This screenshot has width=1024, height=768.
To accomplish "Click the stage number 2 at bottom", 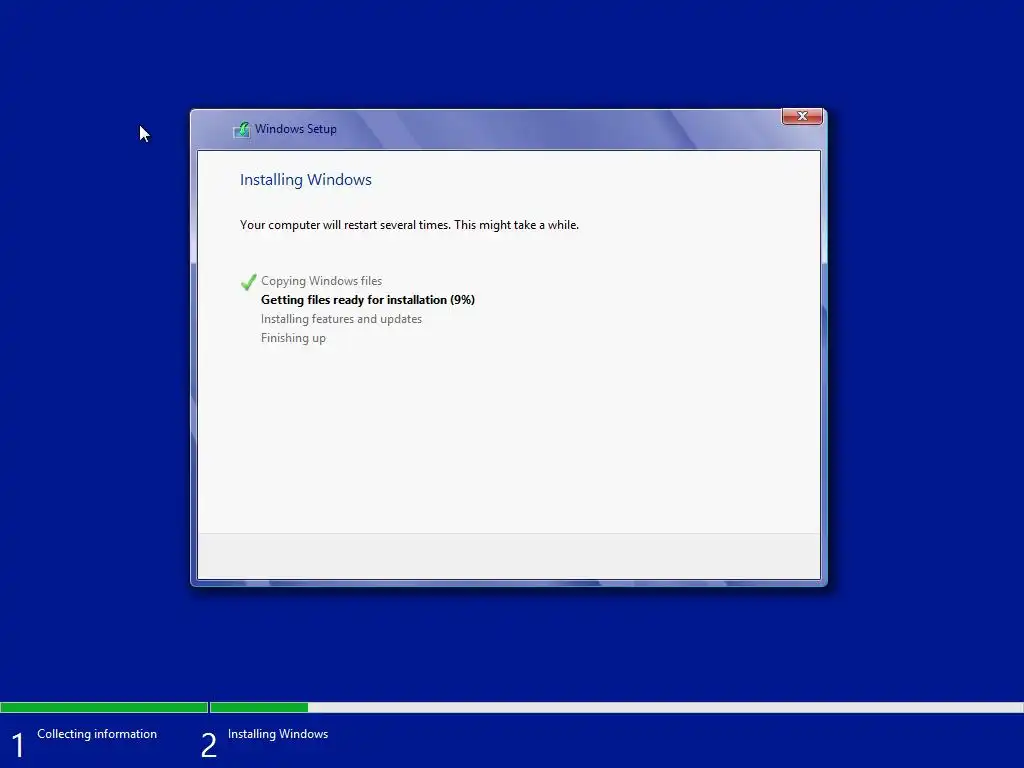I will [x=208, y=745].
